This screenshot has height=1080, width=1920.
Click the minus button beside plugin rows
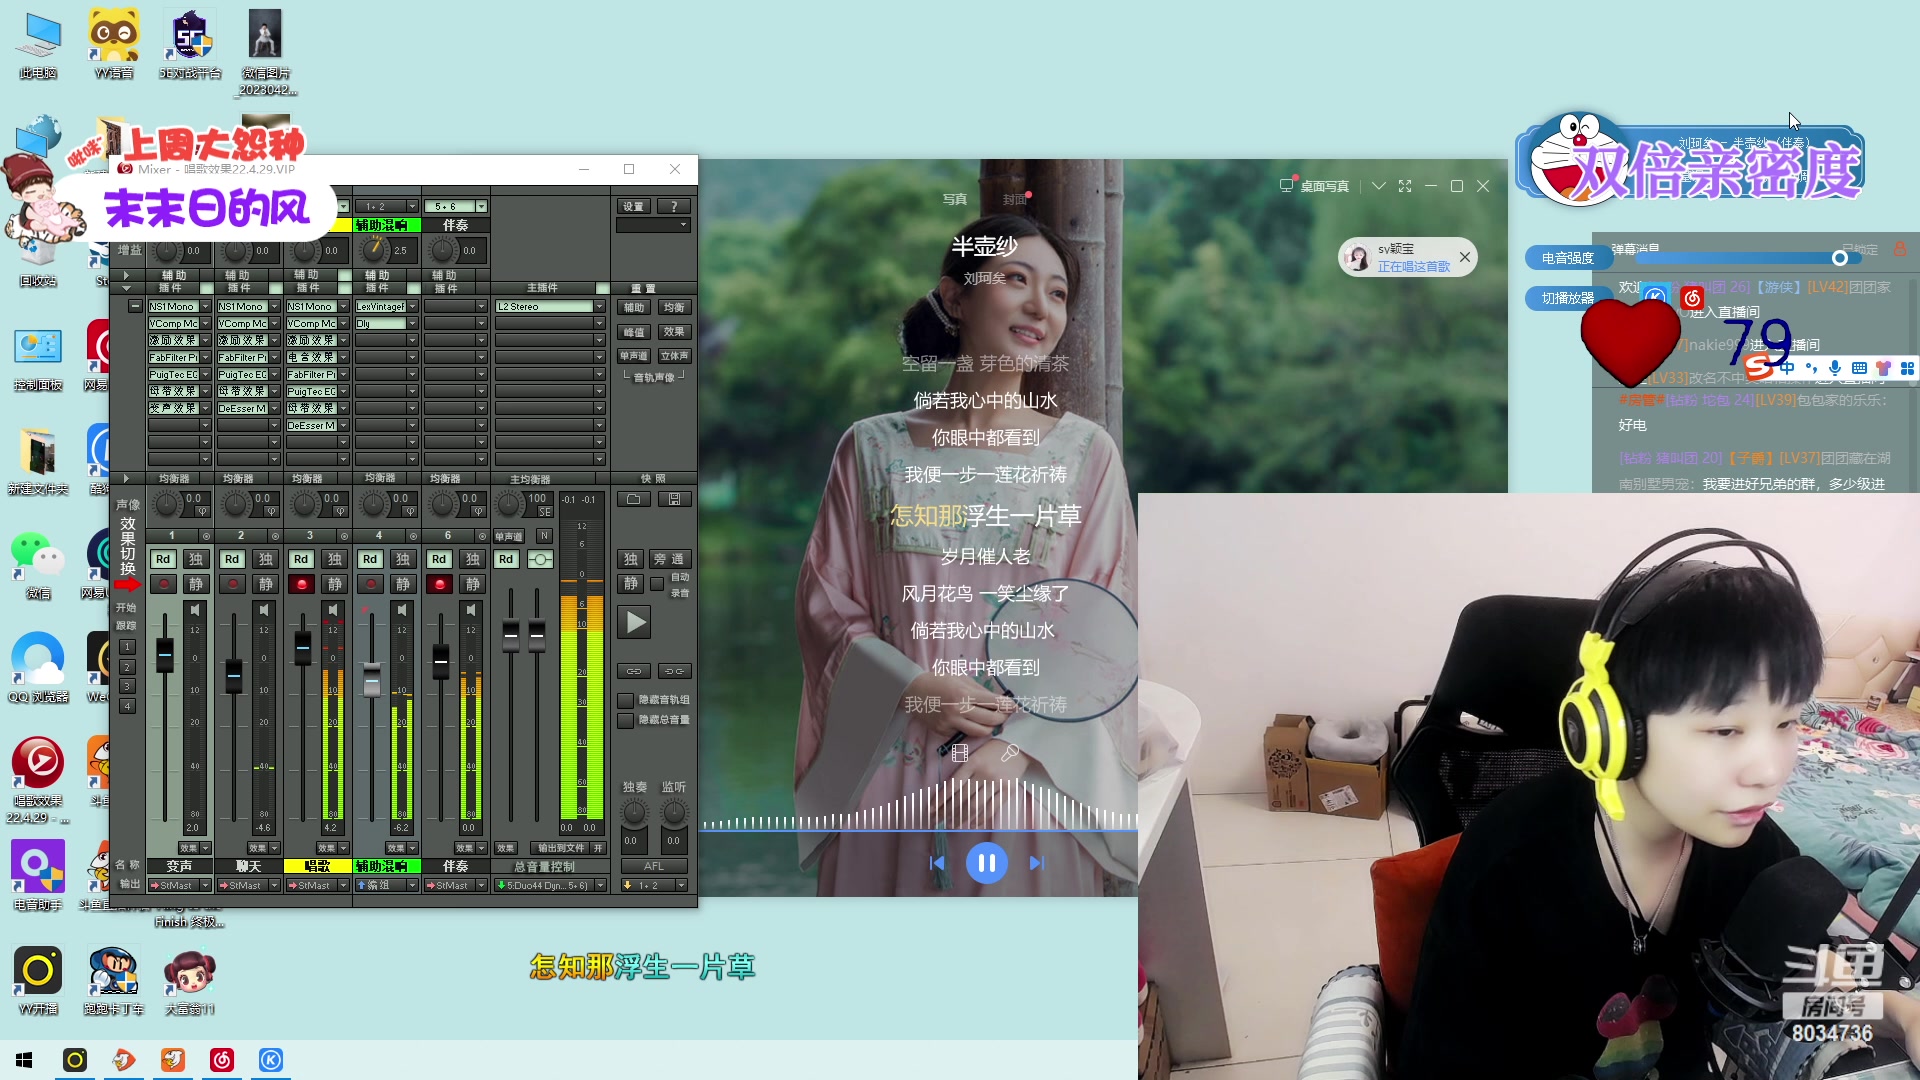[135, 307]
